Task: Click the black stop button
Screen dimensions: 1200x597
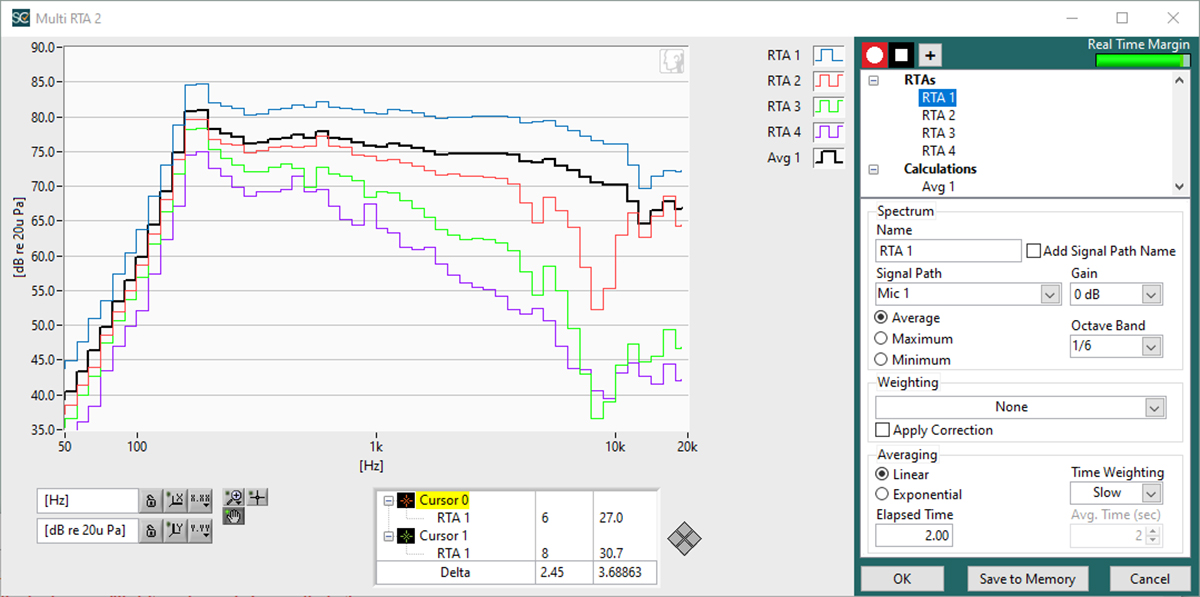Action: [x=902, y=55]
